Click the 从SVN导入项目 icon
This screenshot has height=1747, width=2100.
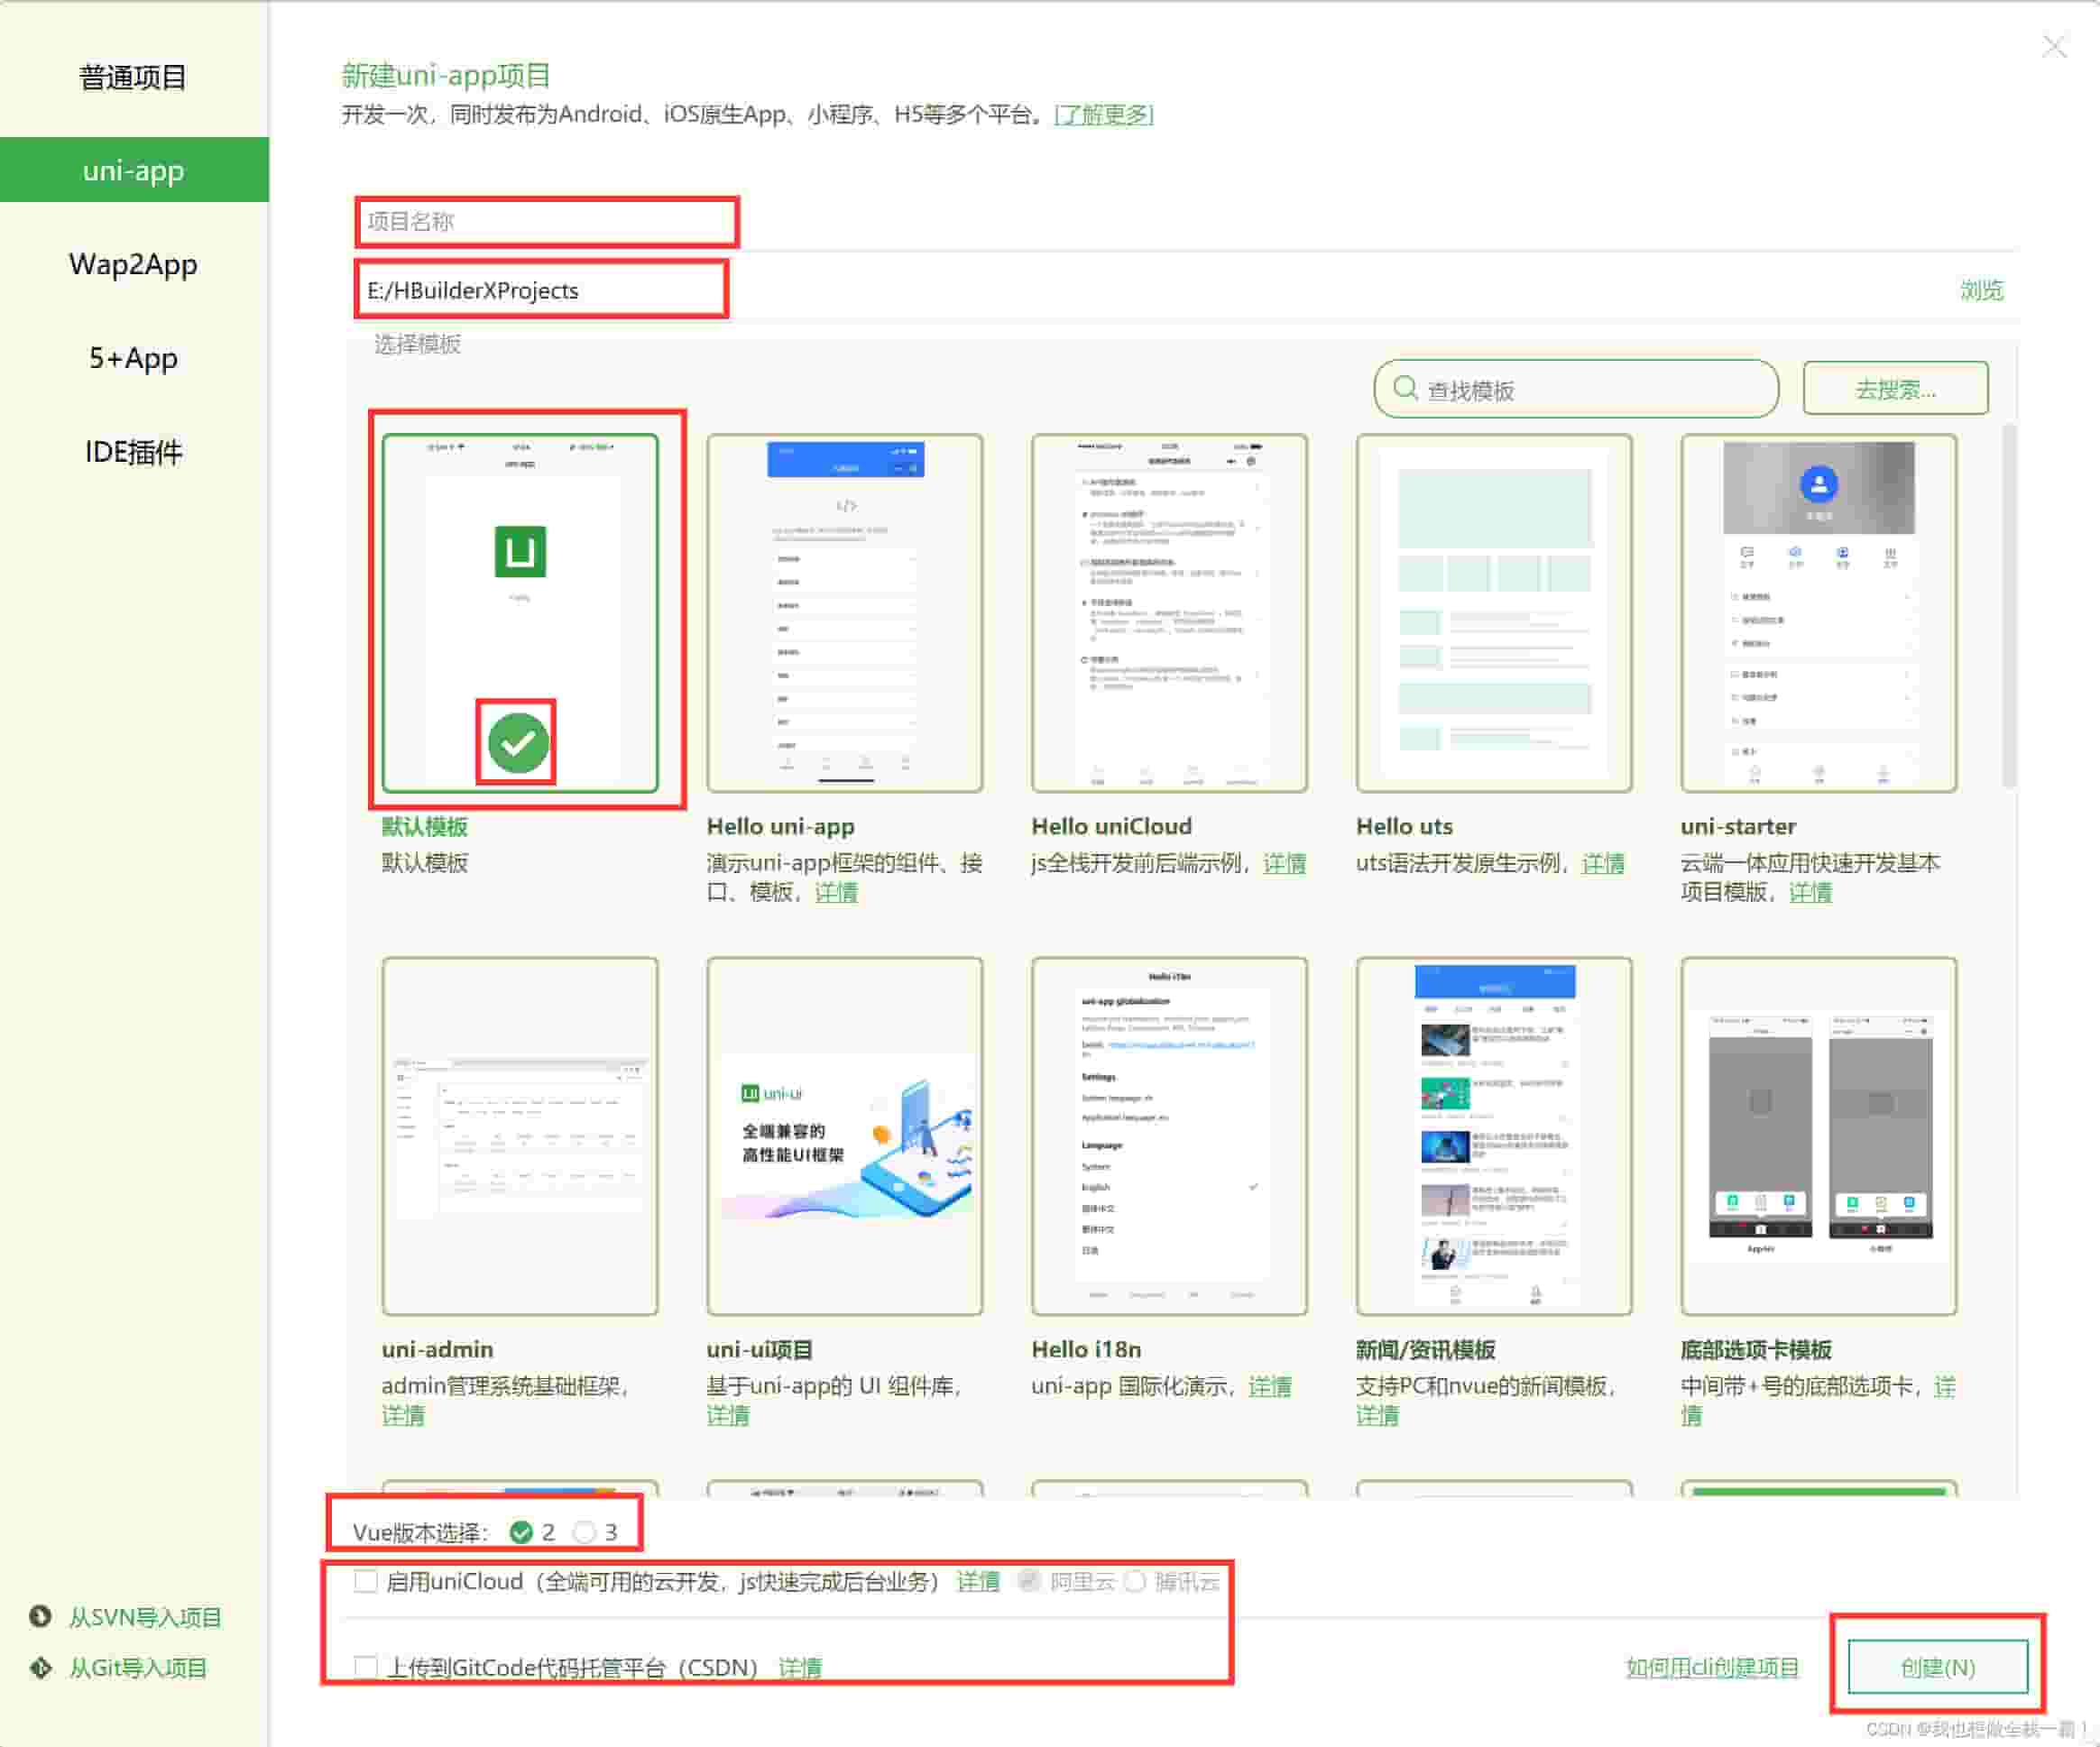point(38,1618)
